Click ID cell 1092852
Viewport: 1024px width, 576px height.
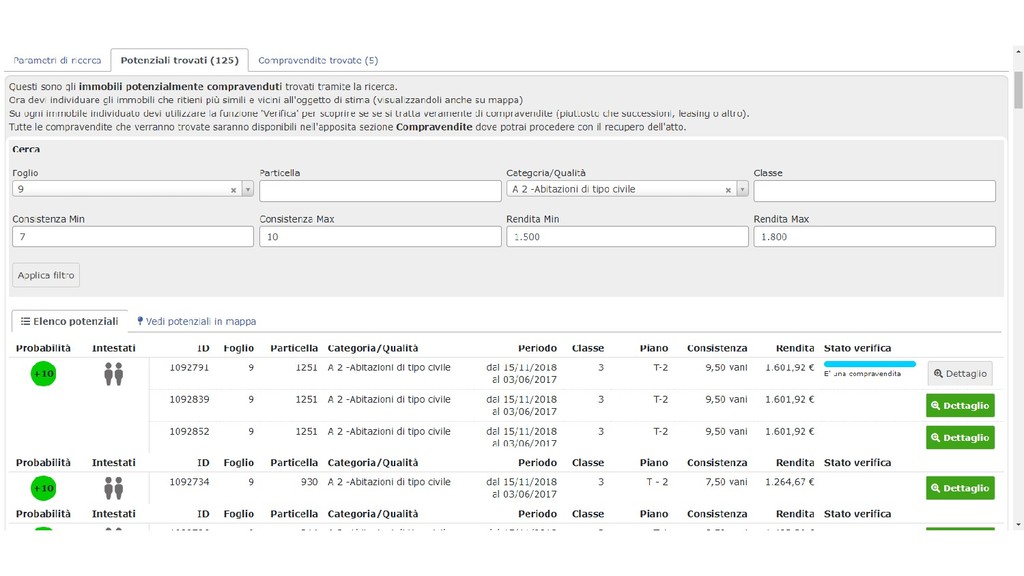[189, 432]
